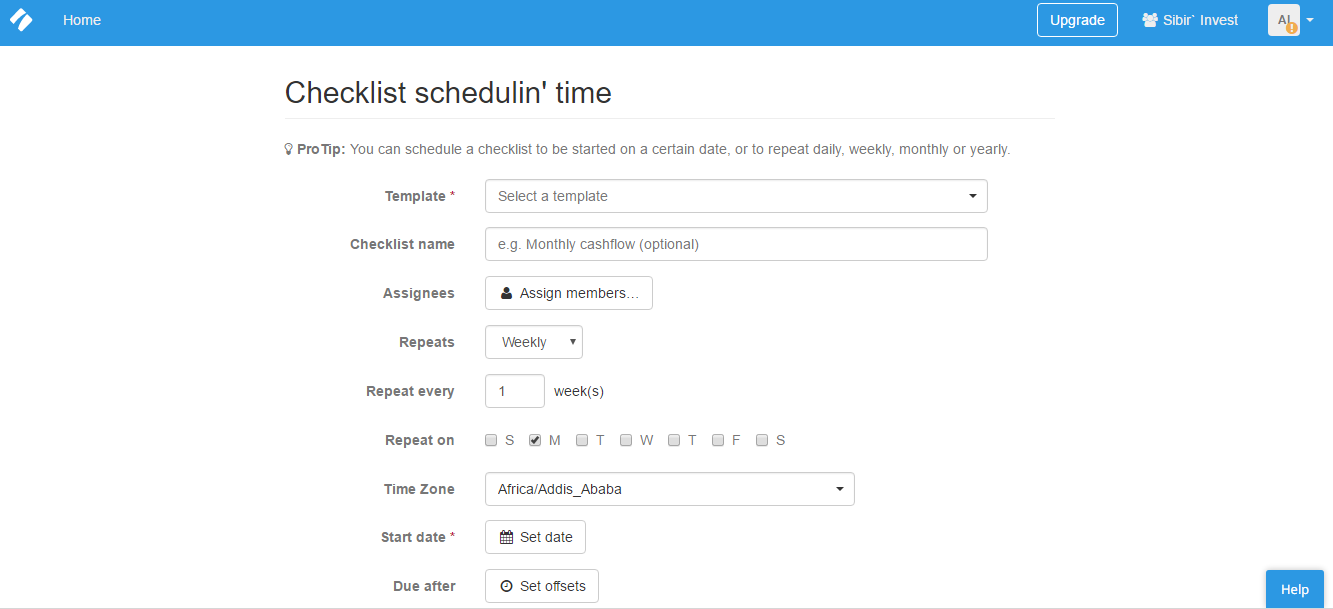Viewport: 1333px width, 609px height.
Task: Uncheck the Monday repeat checkbox
Action: (x=535, y=440)
